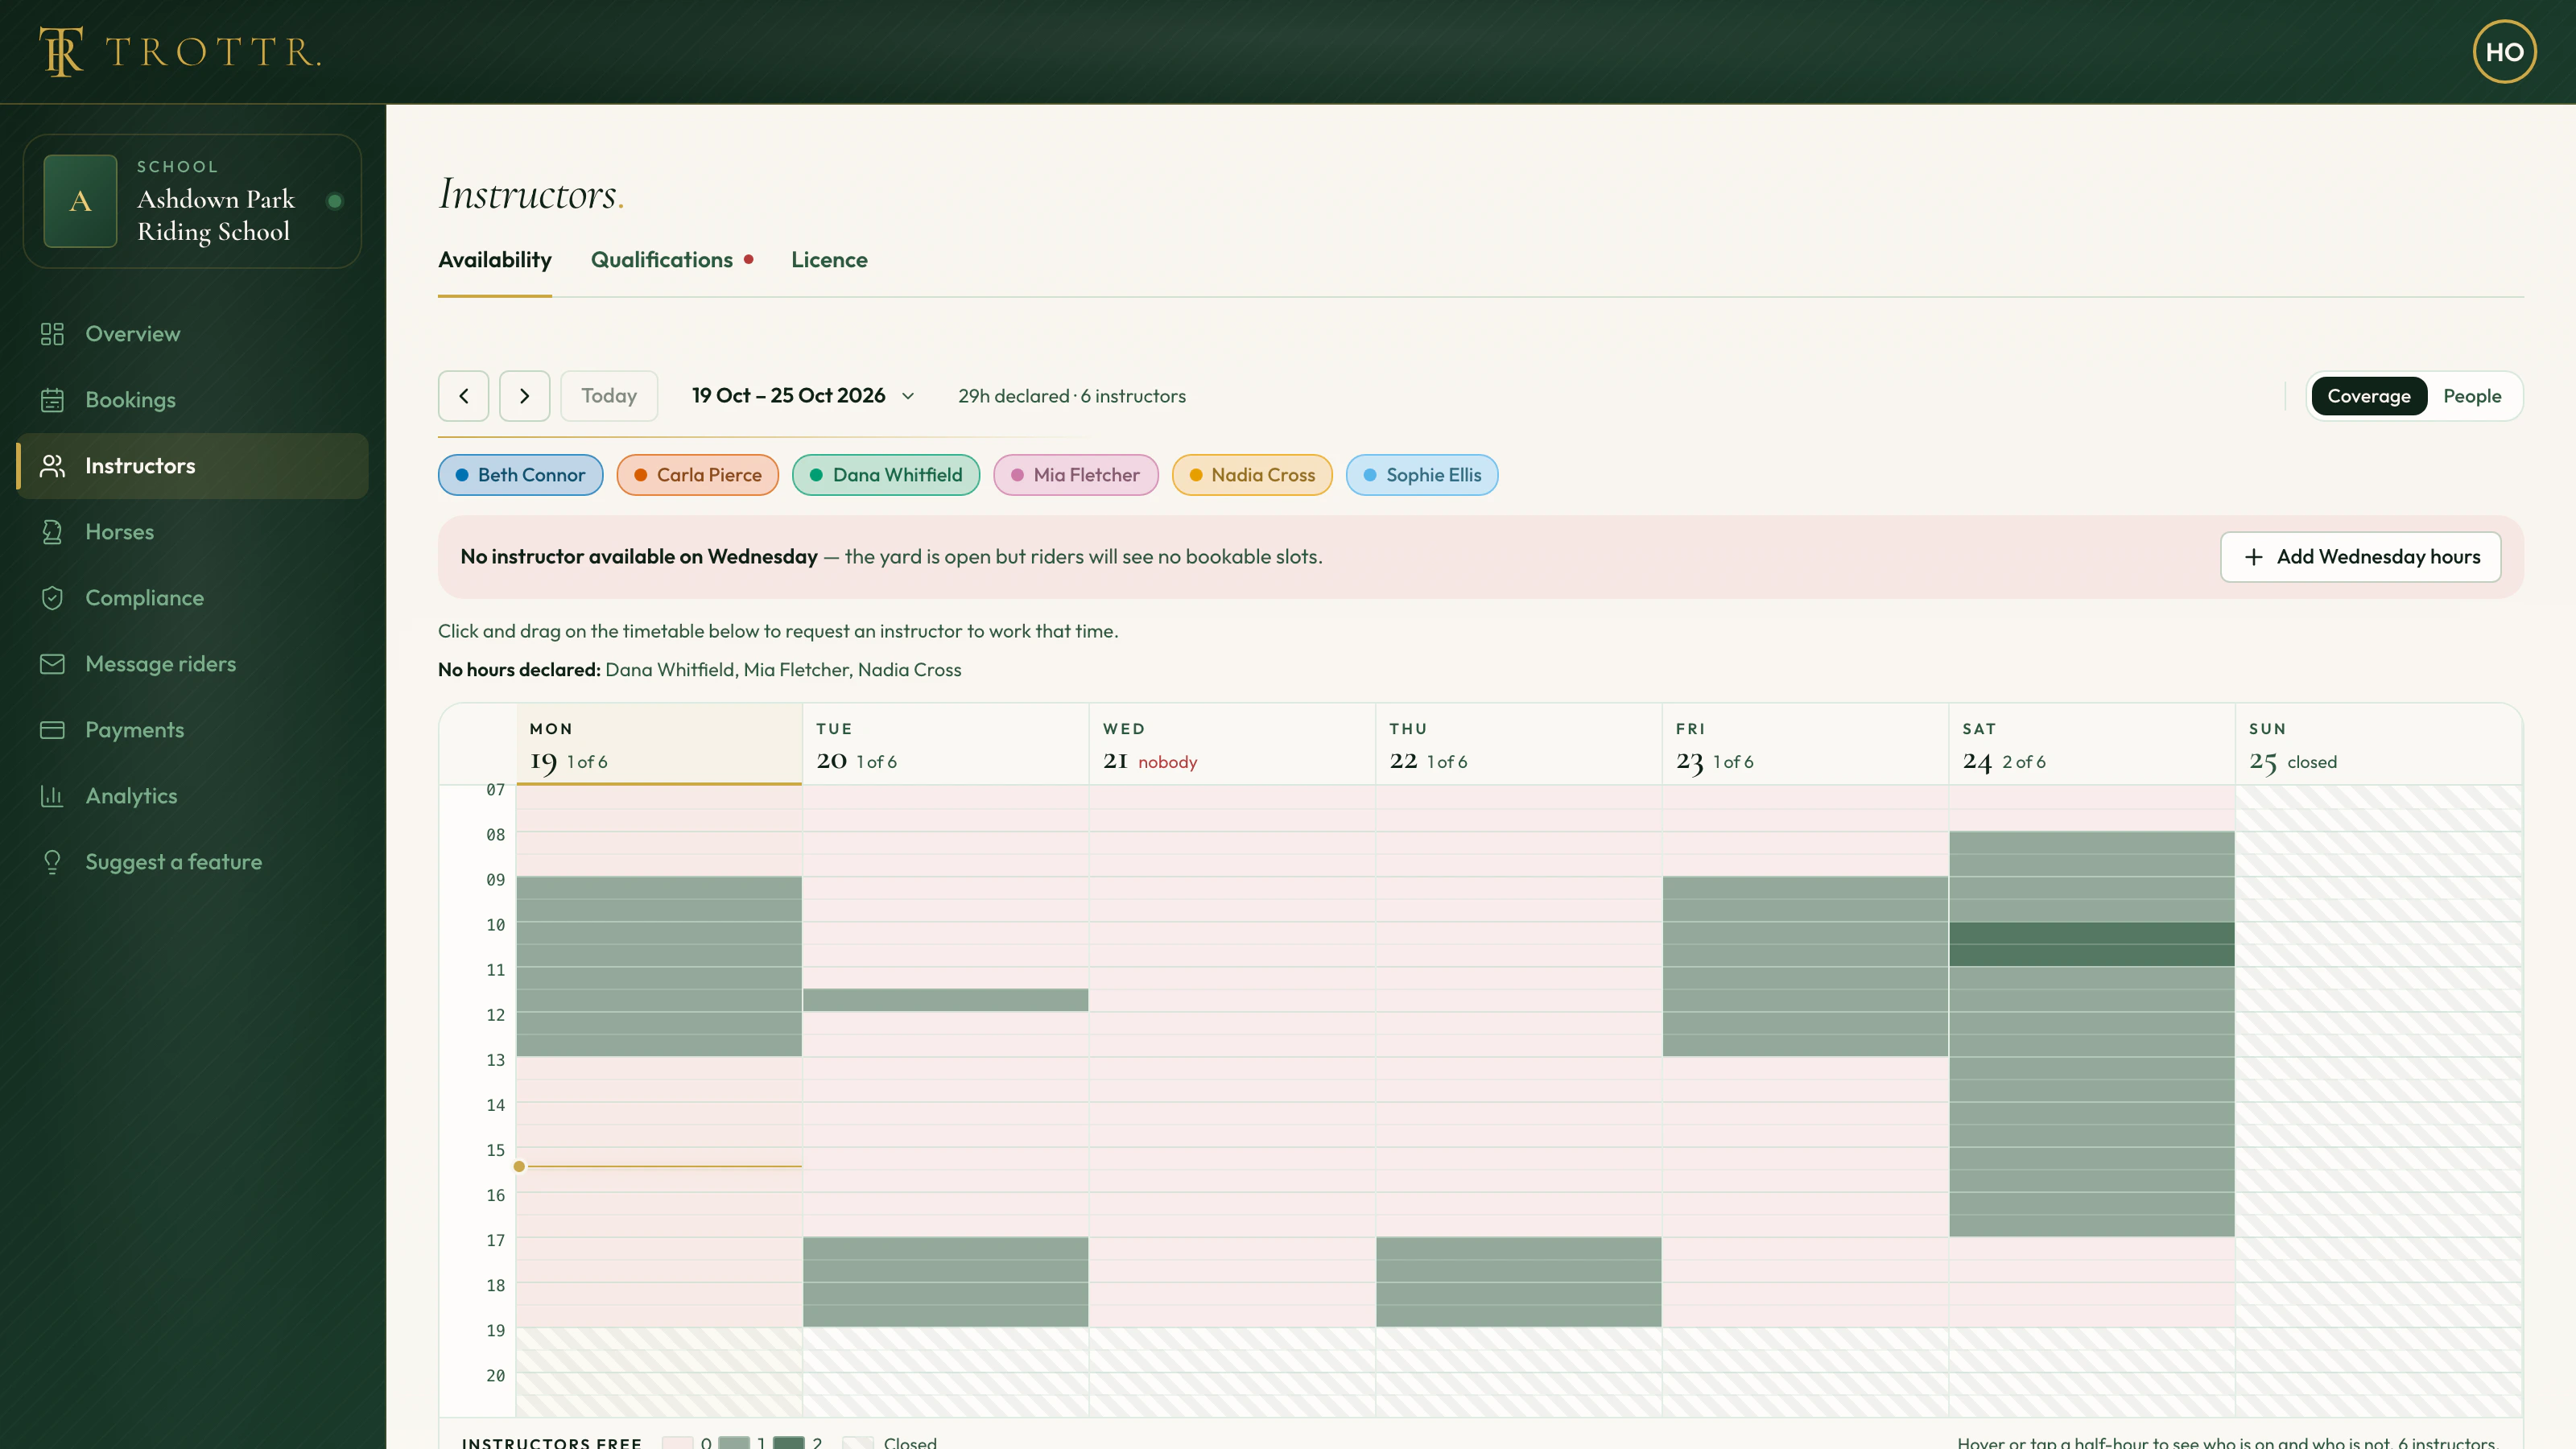The height and width of the screenshot is (1449, 2576).
Task: Switch to the Licence tab
Action: click(x=829, y=260)
